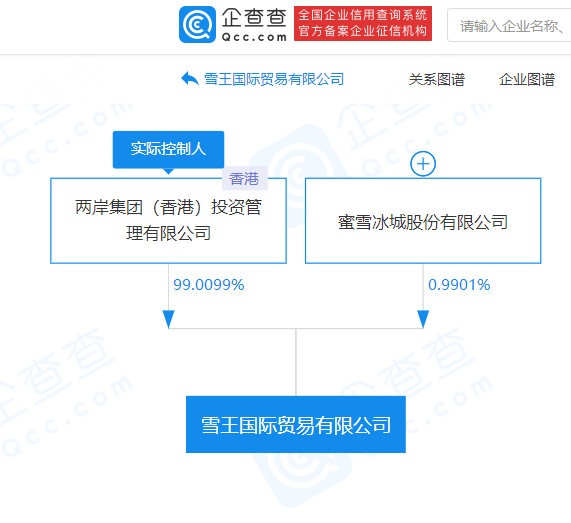Click the Qcc blue logo icon

pos(197,24)
